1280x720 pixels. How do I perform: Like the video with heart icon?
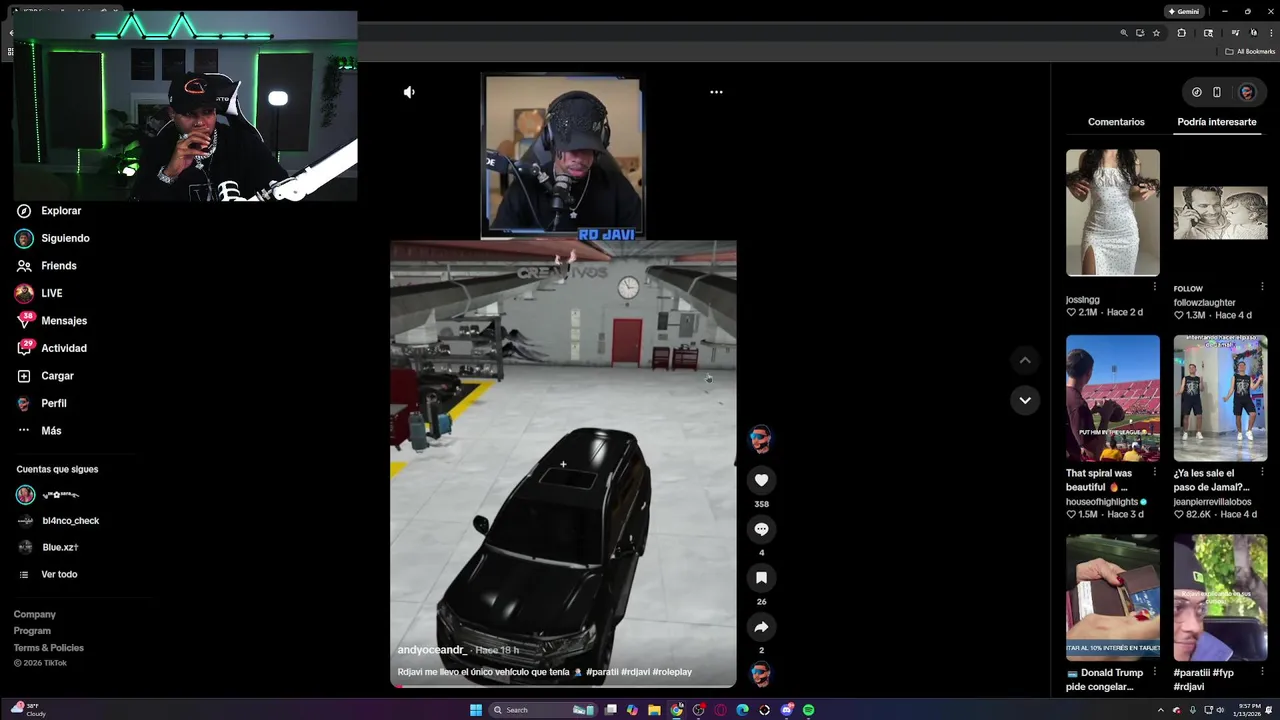(x=761, y=480)
